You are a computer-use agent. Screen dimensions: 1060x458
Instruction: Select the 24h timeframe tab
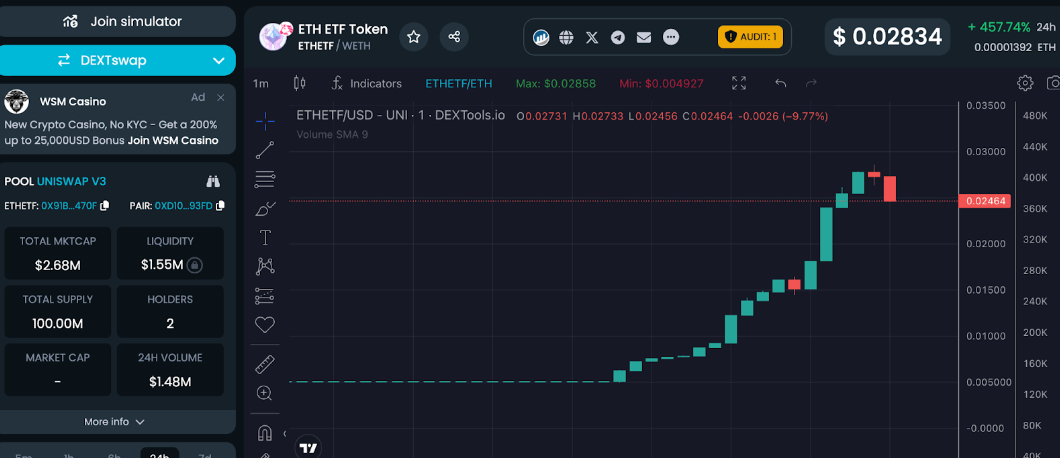159,454
